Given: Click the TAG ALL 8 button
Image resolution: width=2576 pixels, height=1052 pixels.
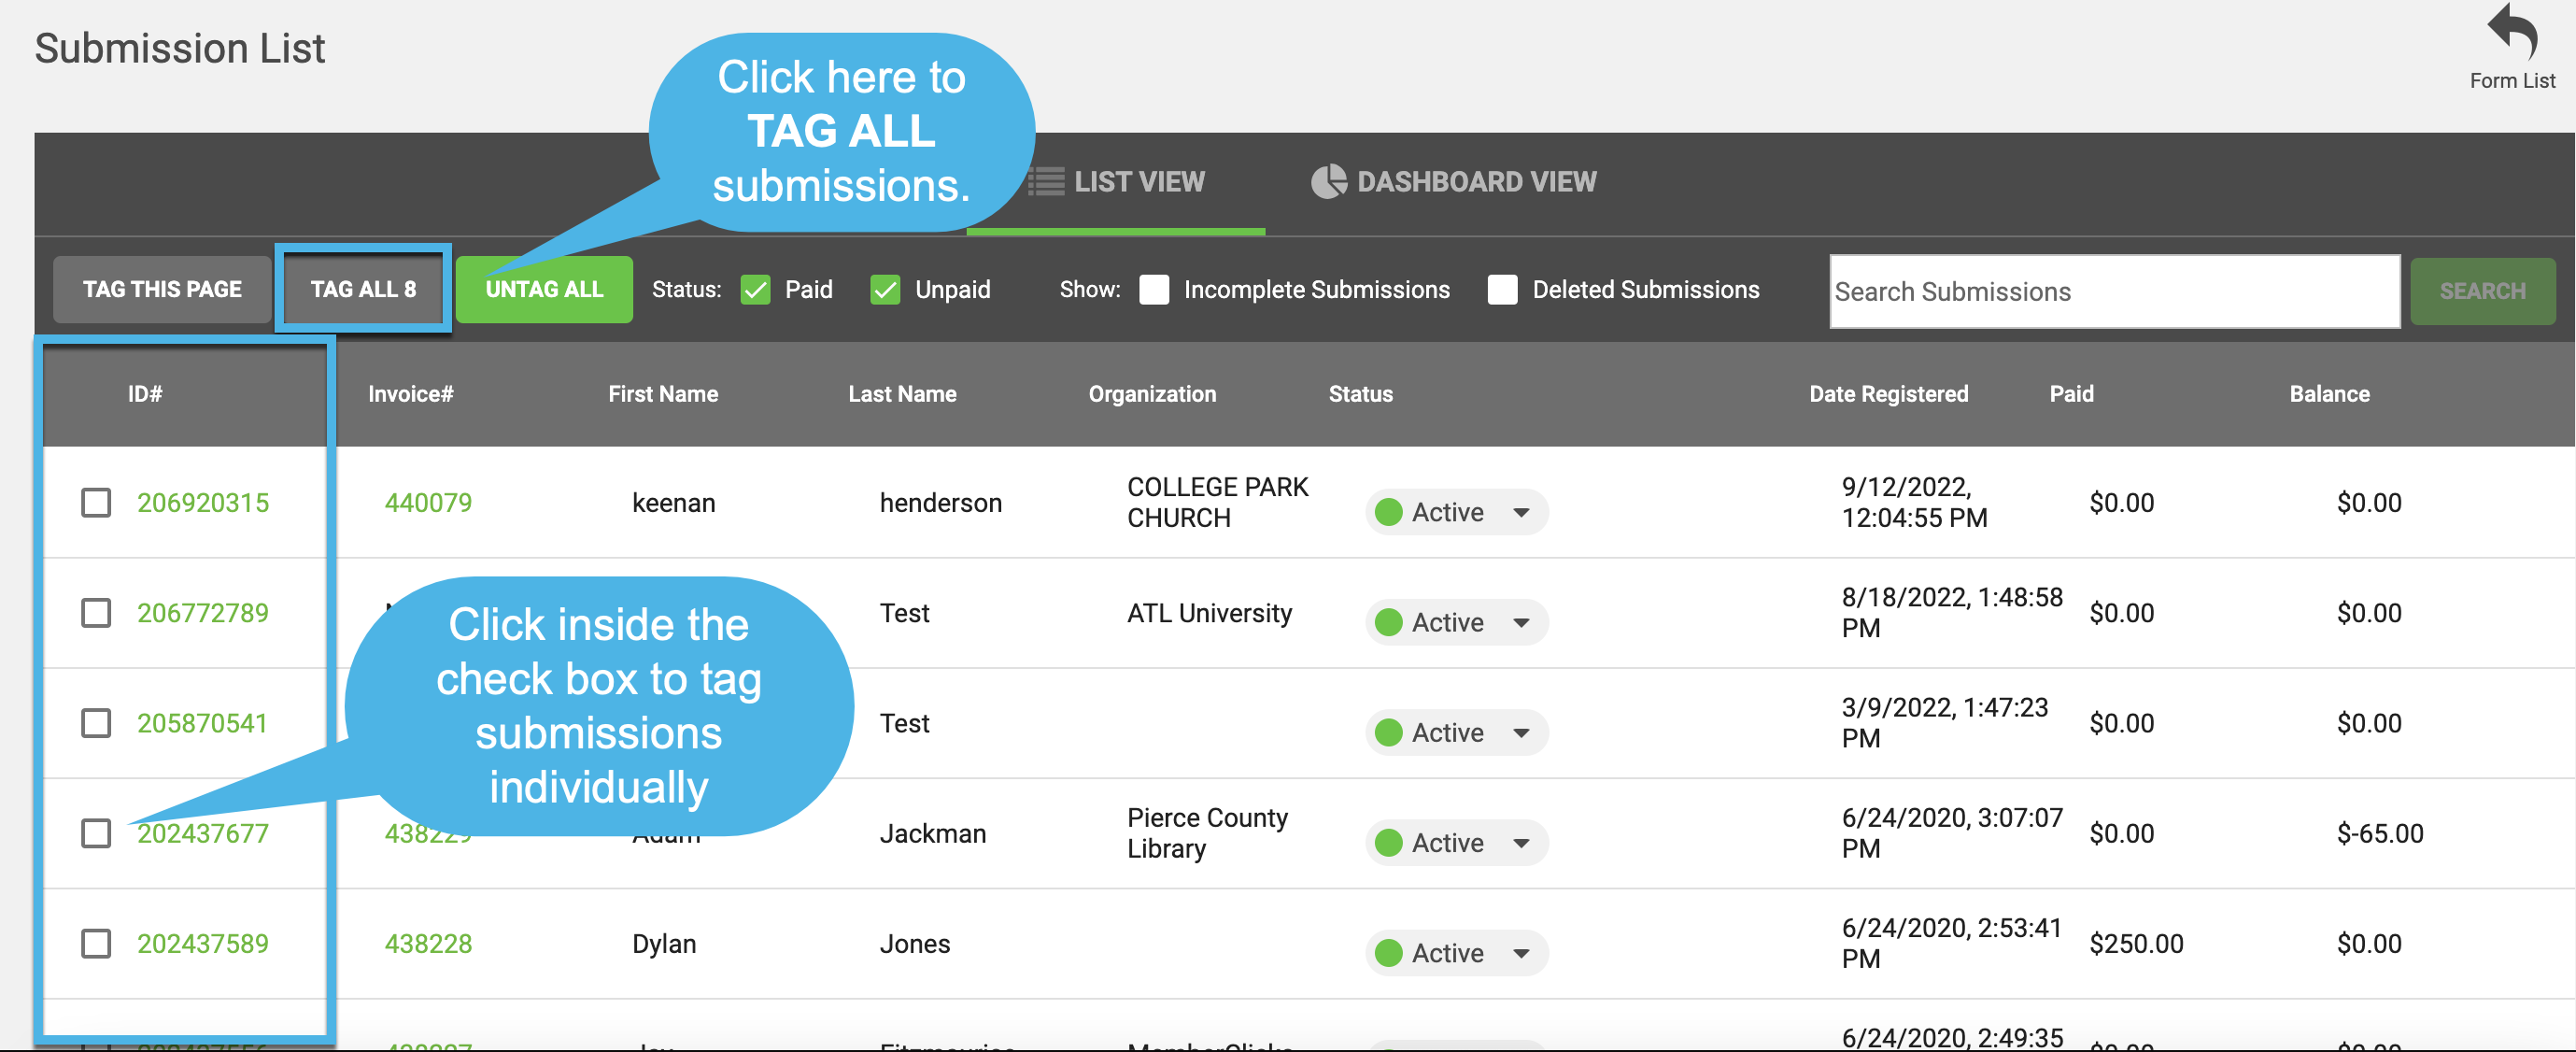Looking at the screenshot, I should [x=363, y=290].
